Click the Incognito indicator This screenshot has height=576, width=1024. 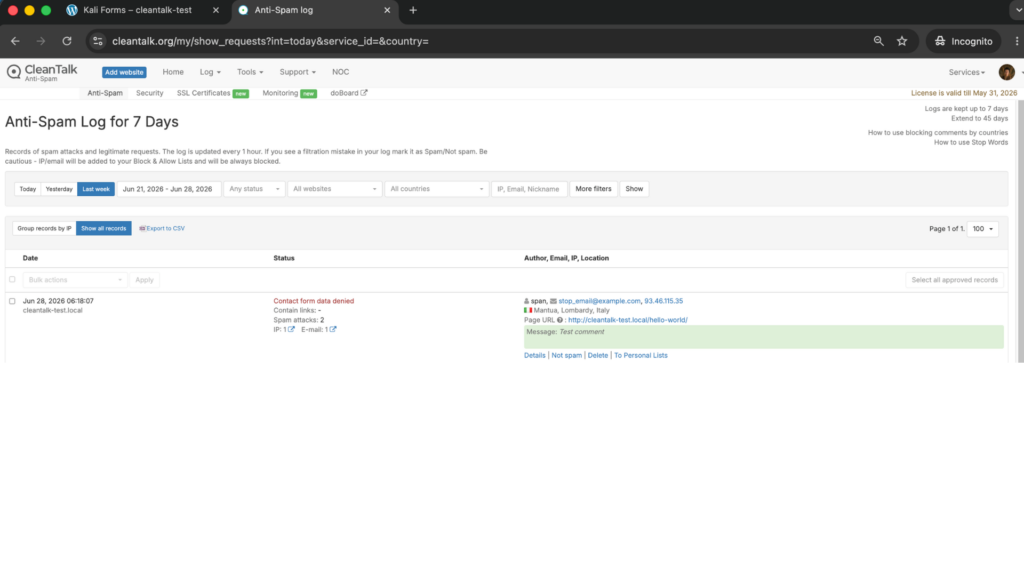click(963, 41)
